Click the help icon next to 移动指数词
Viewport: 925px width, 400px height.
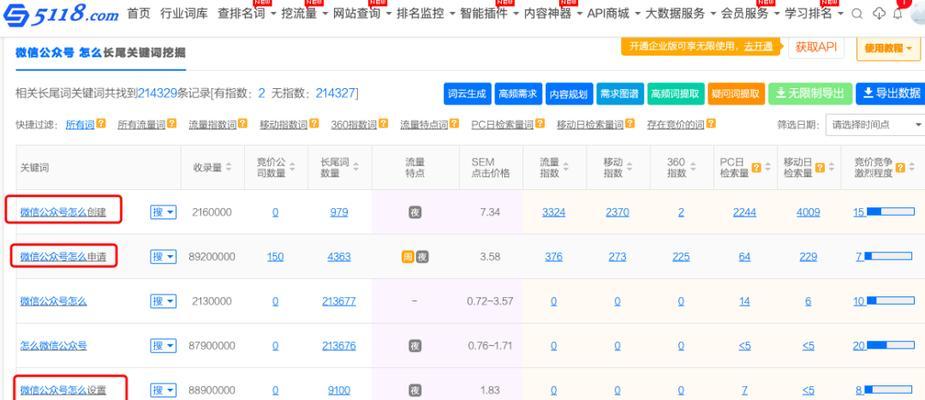(x=314, y=124)
